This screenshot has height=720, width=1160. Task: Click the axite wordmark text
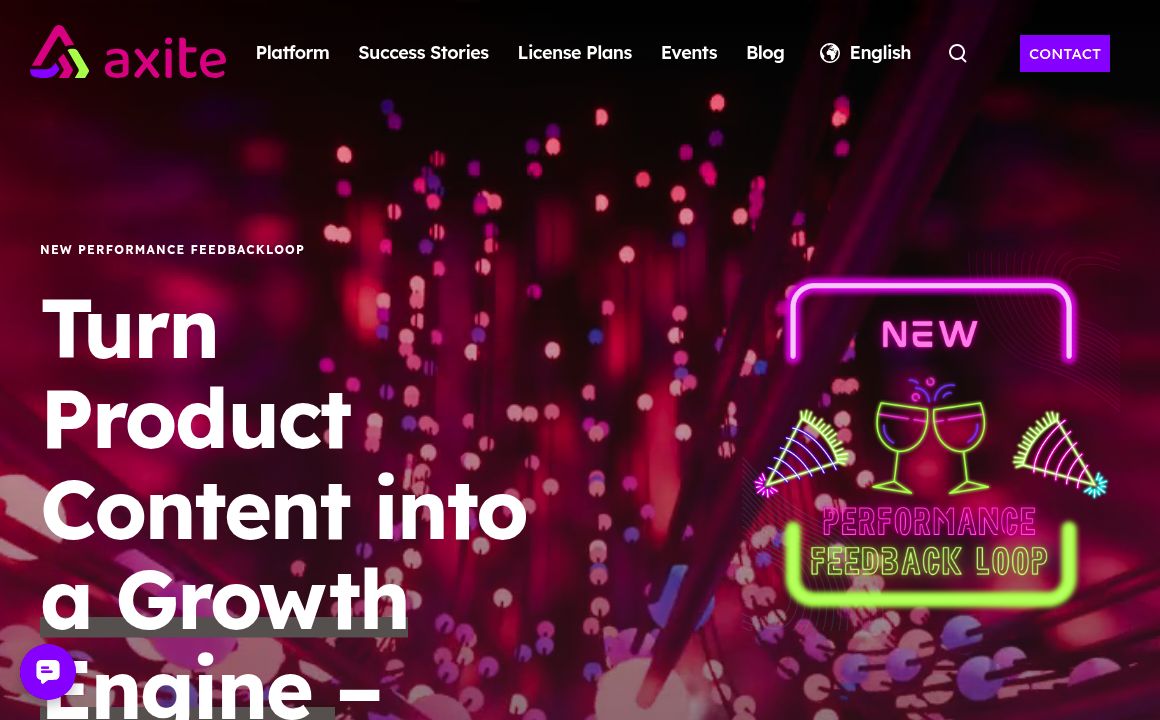pyautogui.click(x=165, y=58)
